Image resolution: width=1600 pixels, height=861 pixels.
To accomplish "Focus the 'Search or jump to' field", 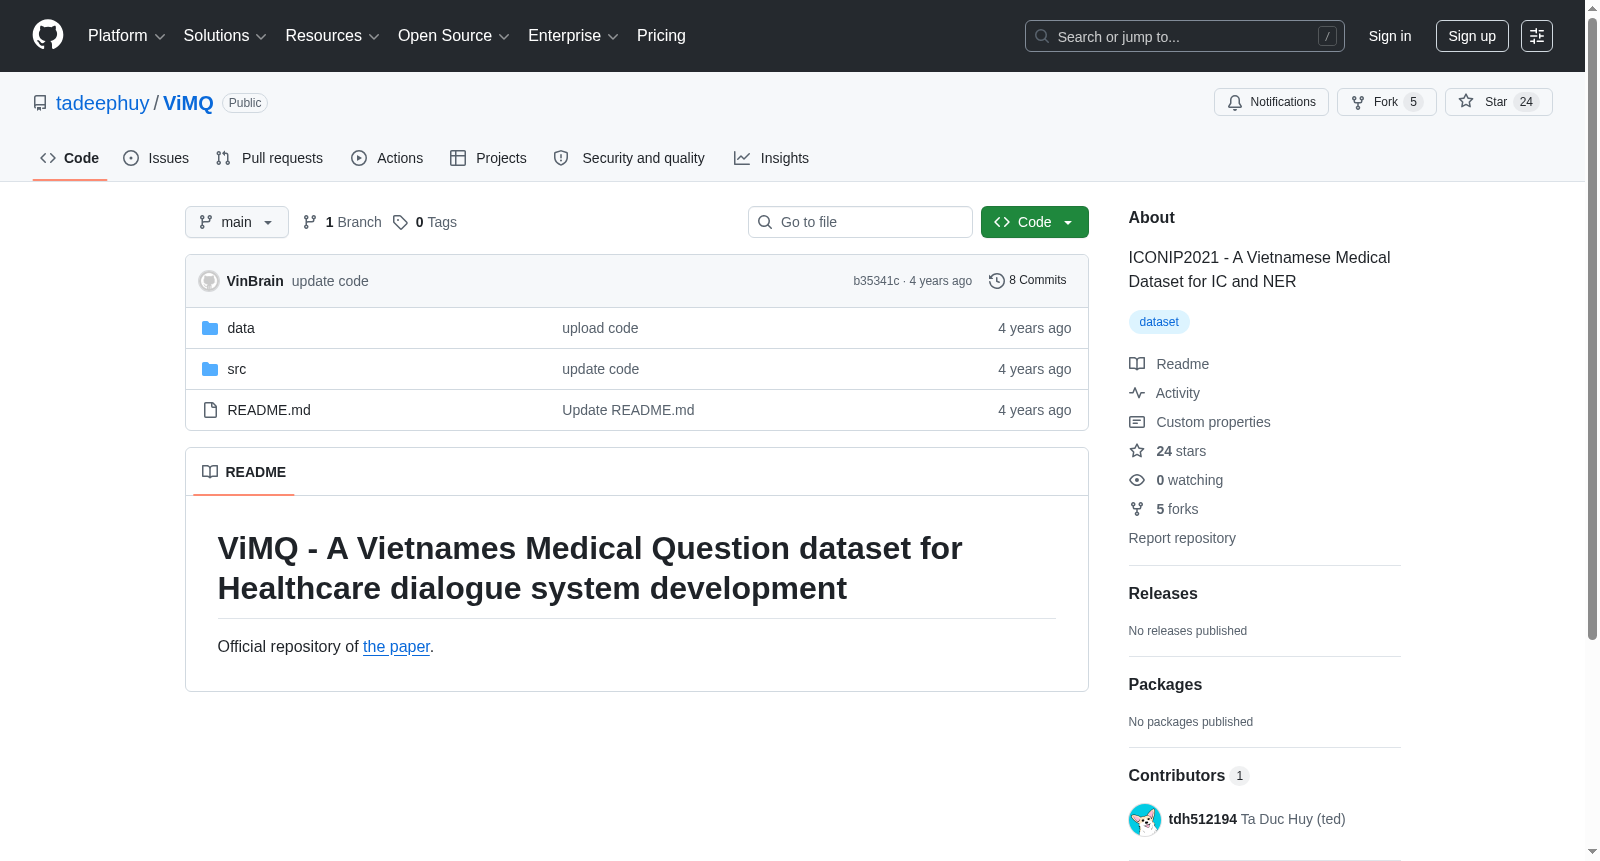I will tap(1185, 36).
